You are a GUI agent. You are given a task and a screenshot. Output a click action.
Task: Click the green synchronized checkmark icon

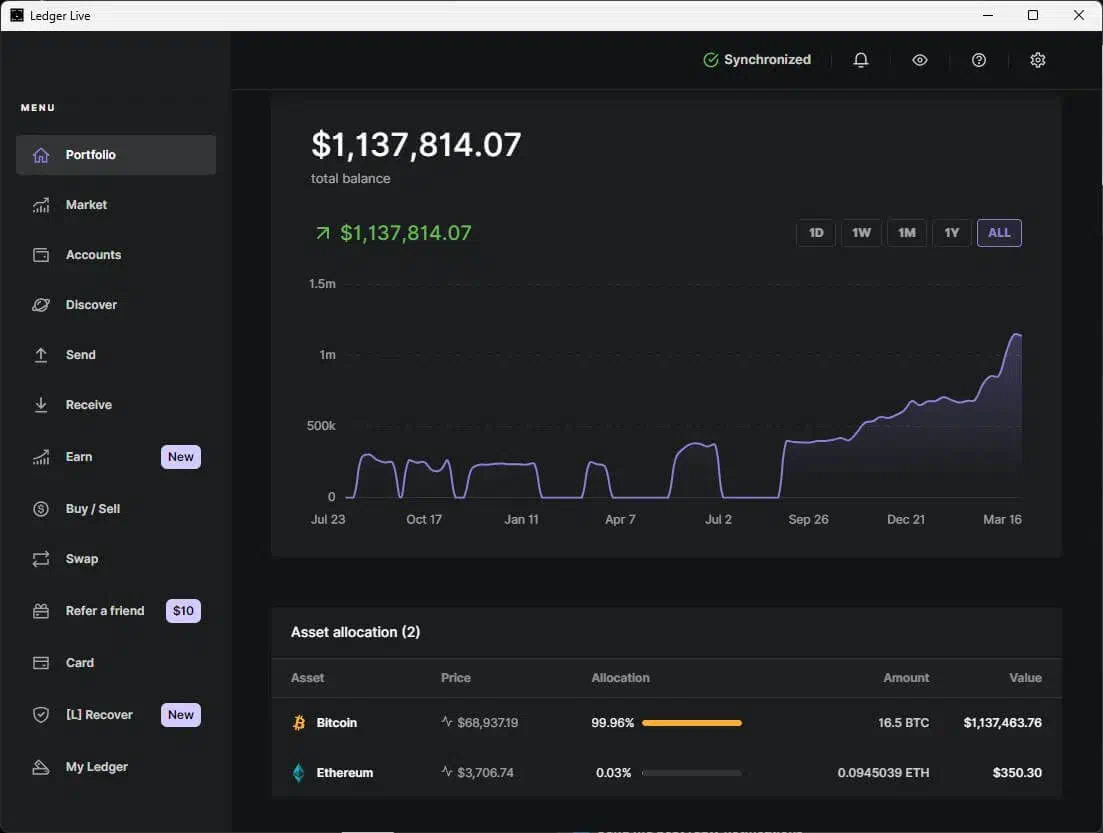[x=710, y=60]
